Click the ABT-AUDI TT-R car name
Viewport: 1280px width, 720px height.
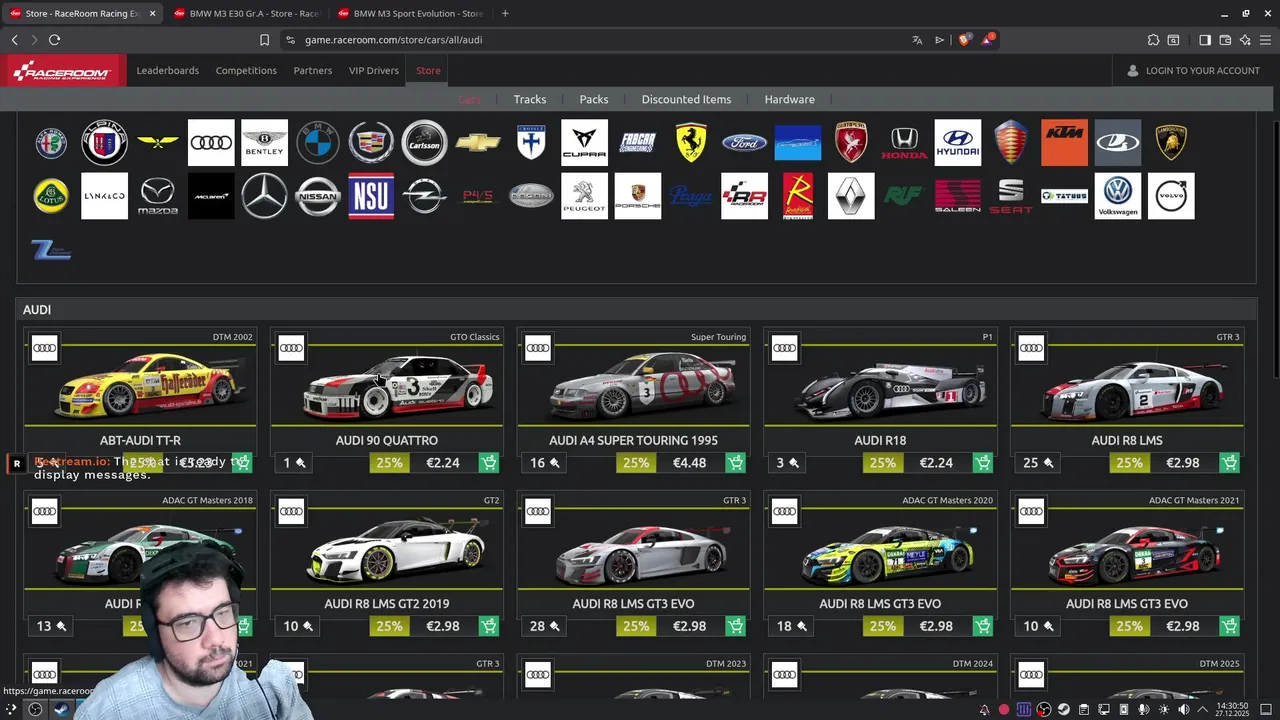[x=140, y=441]
